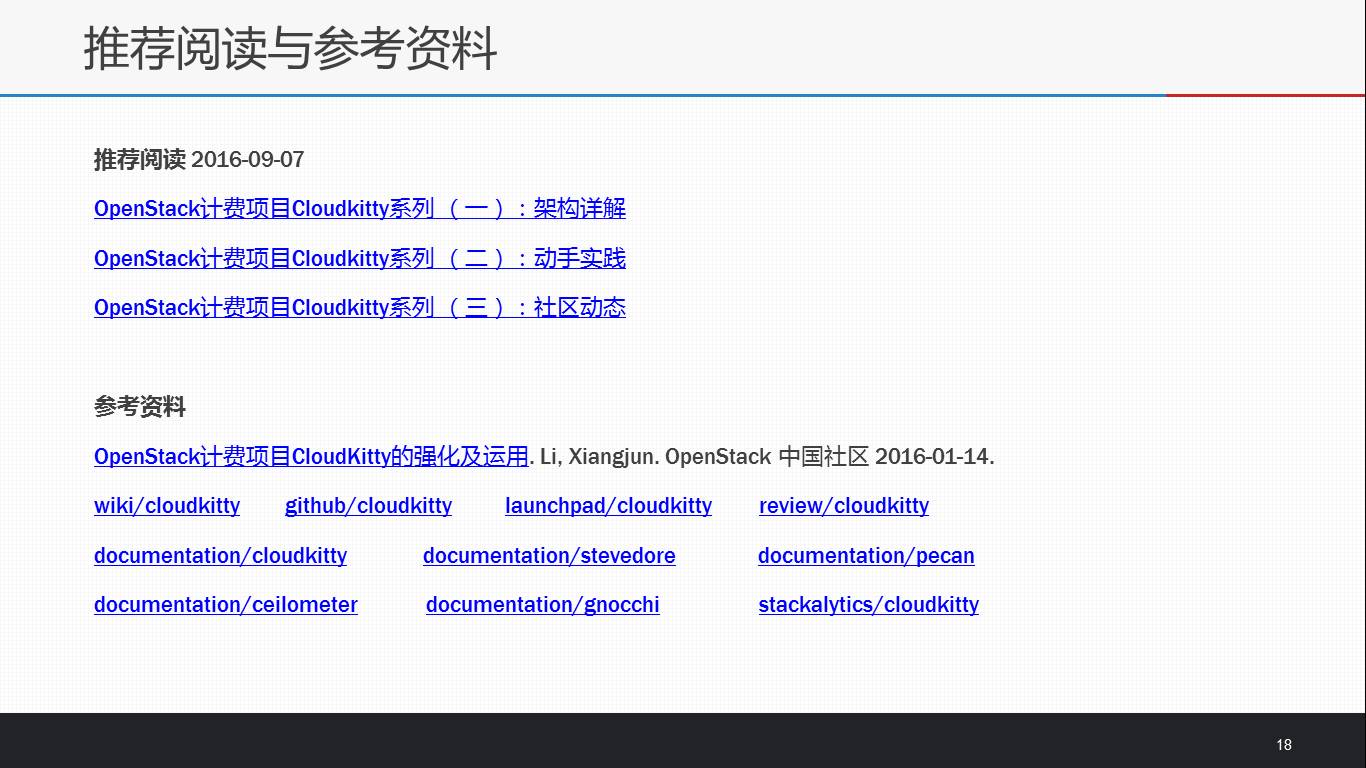This screenshot has width=1366, height=768.
Task: Open documentation/stevedore link
Action: pyautogui.click(x=549, y=555)
